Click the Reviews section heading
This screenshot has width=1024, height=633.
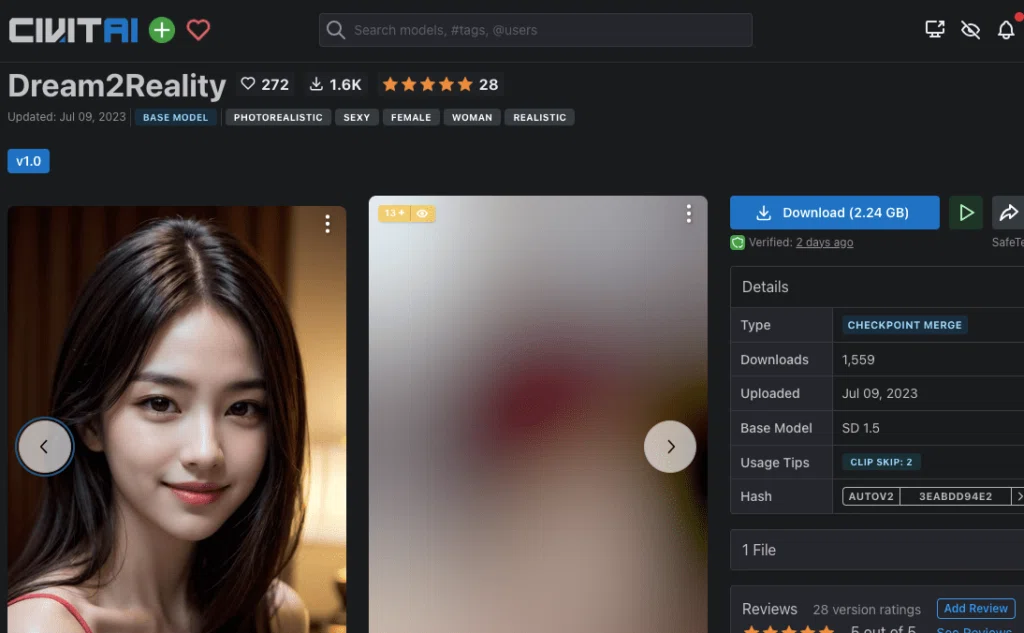[769, 609]
